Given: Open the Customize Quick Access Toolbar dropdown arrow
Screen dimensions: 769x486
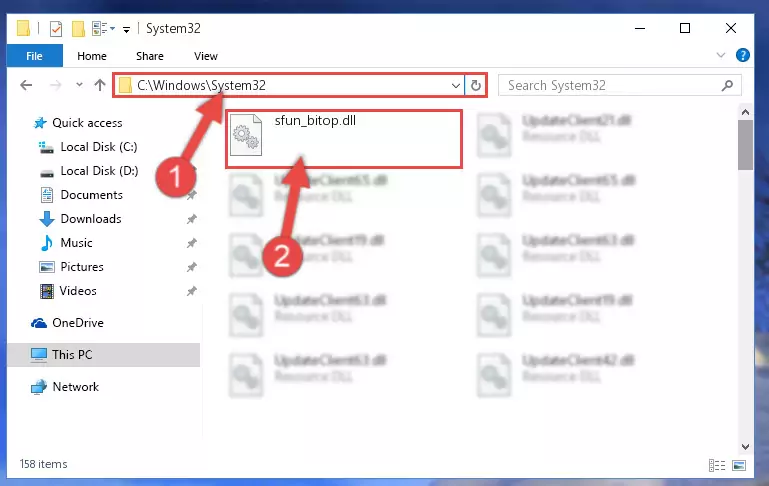Looking at the screenshot, I should (x=127, y=30).
